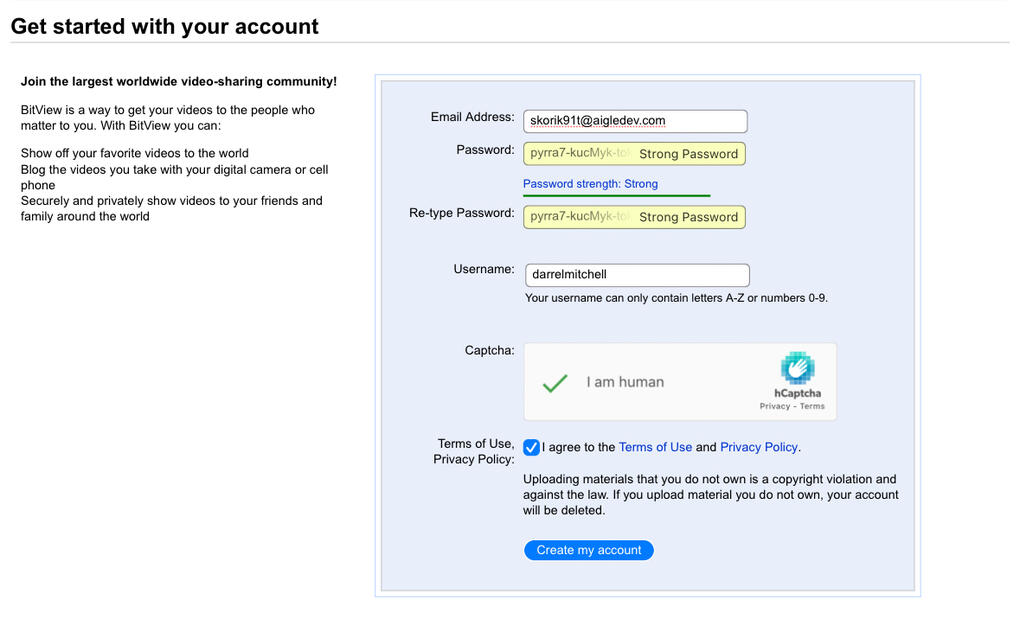Open the Privacy Policy link in agreement text
The width and height of the screenshot is (1020, 619).
759,447
